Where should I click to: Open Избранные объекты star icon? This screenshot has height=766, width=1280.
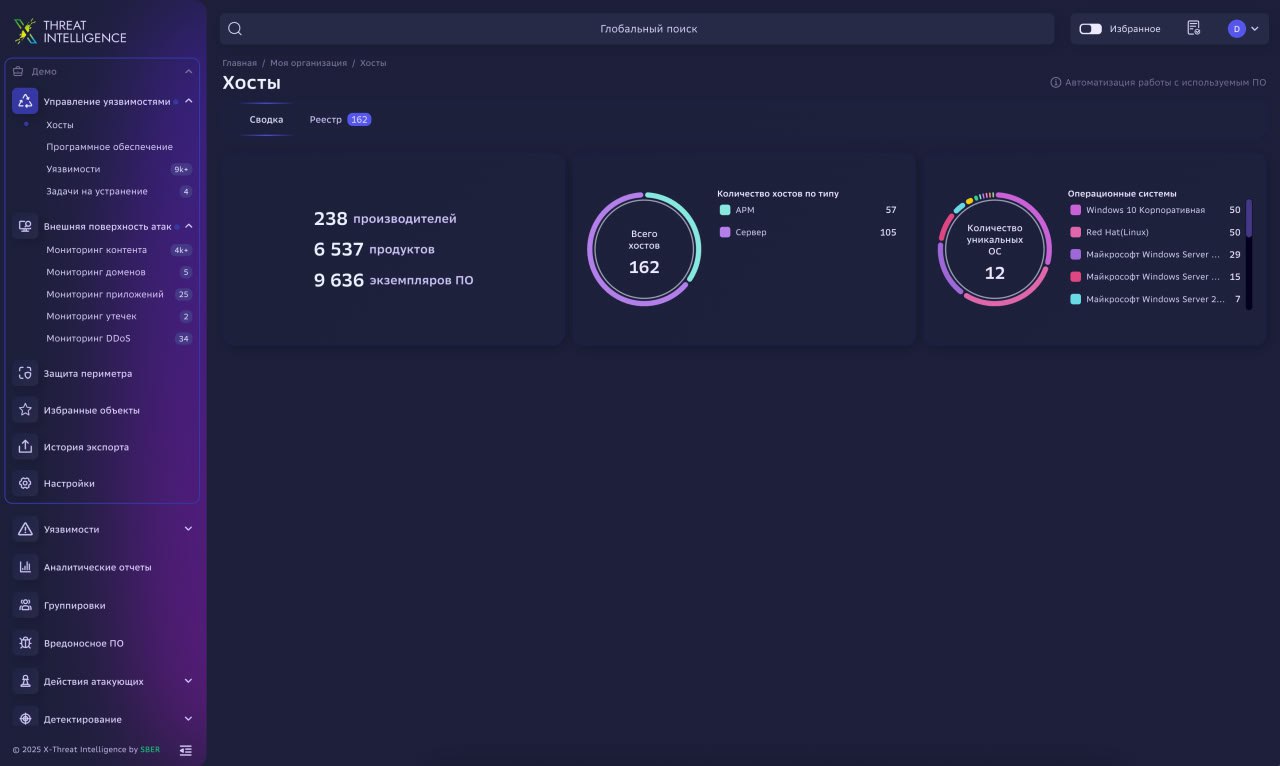[x=25, y=410]
